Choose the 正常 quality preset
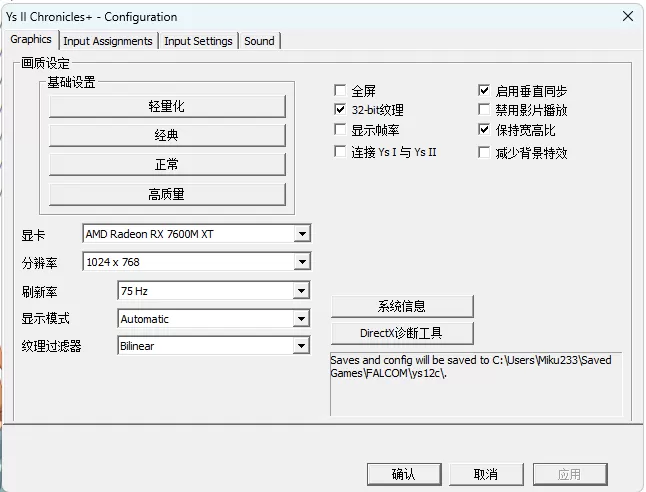Viewport: 646px width, 492px height. [167, 164]
